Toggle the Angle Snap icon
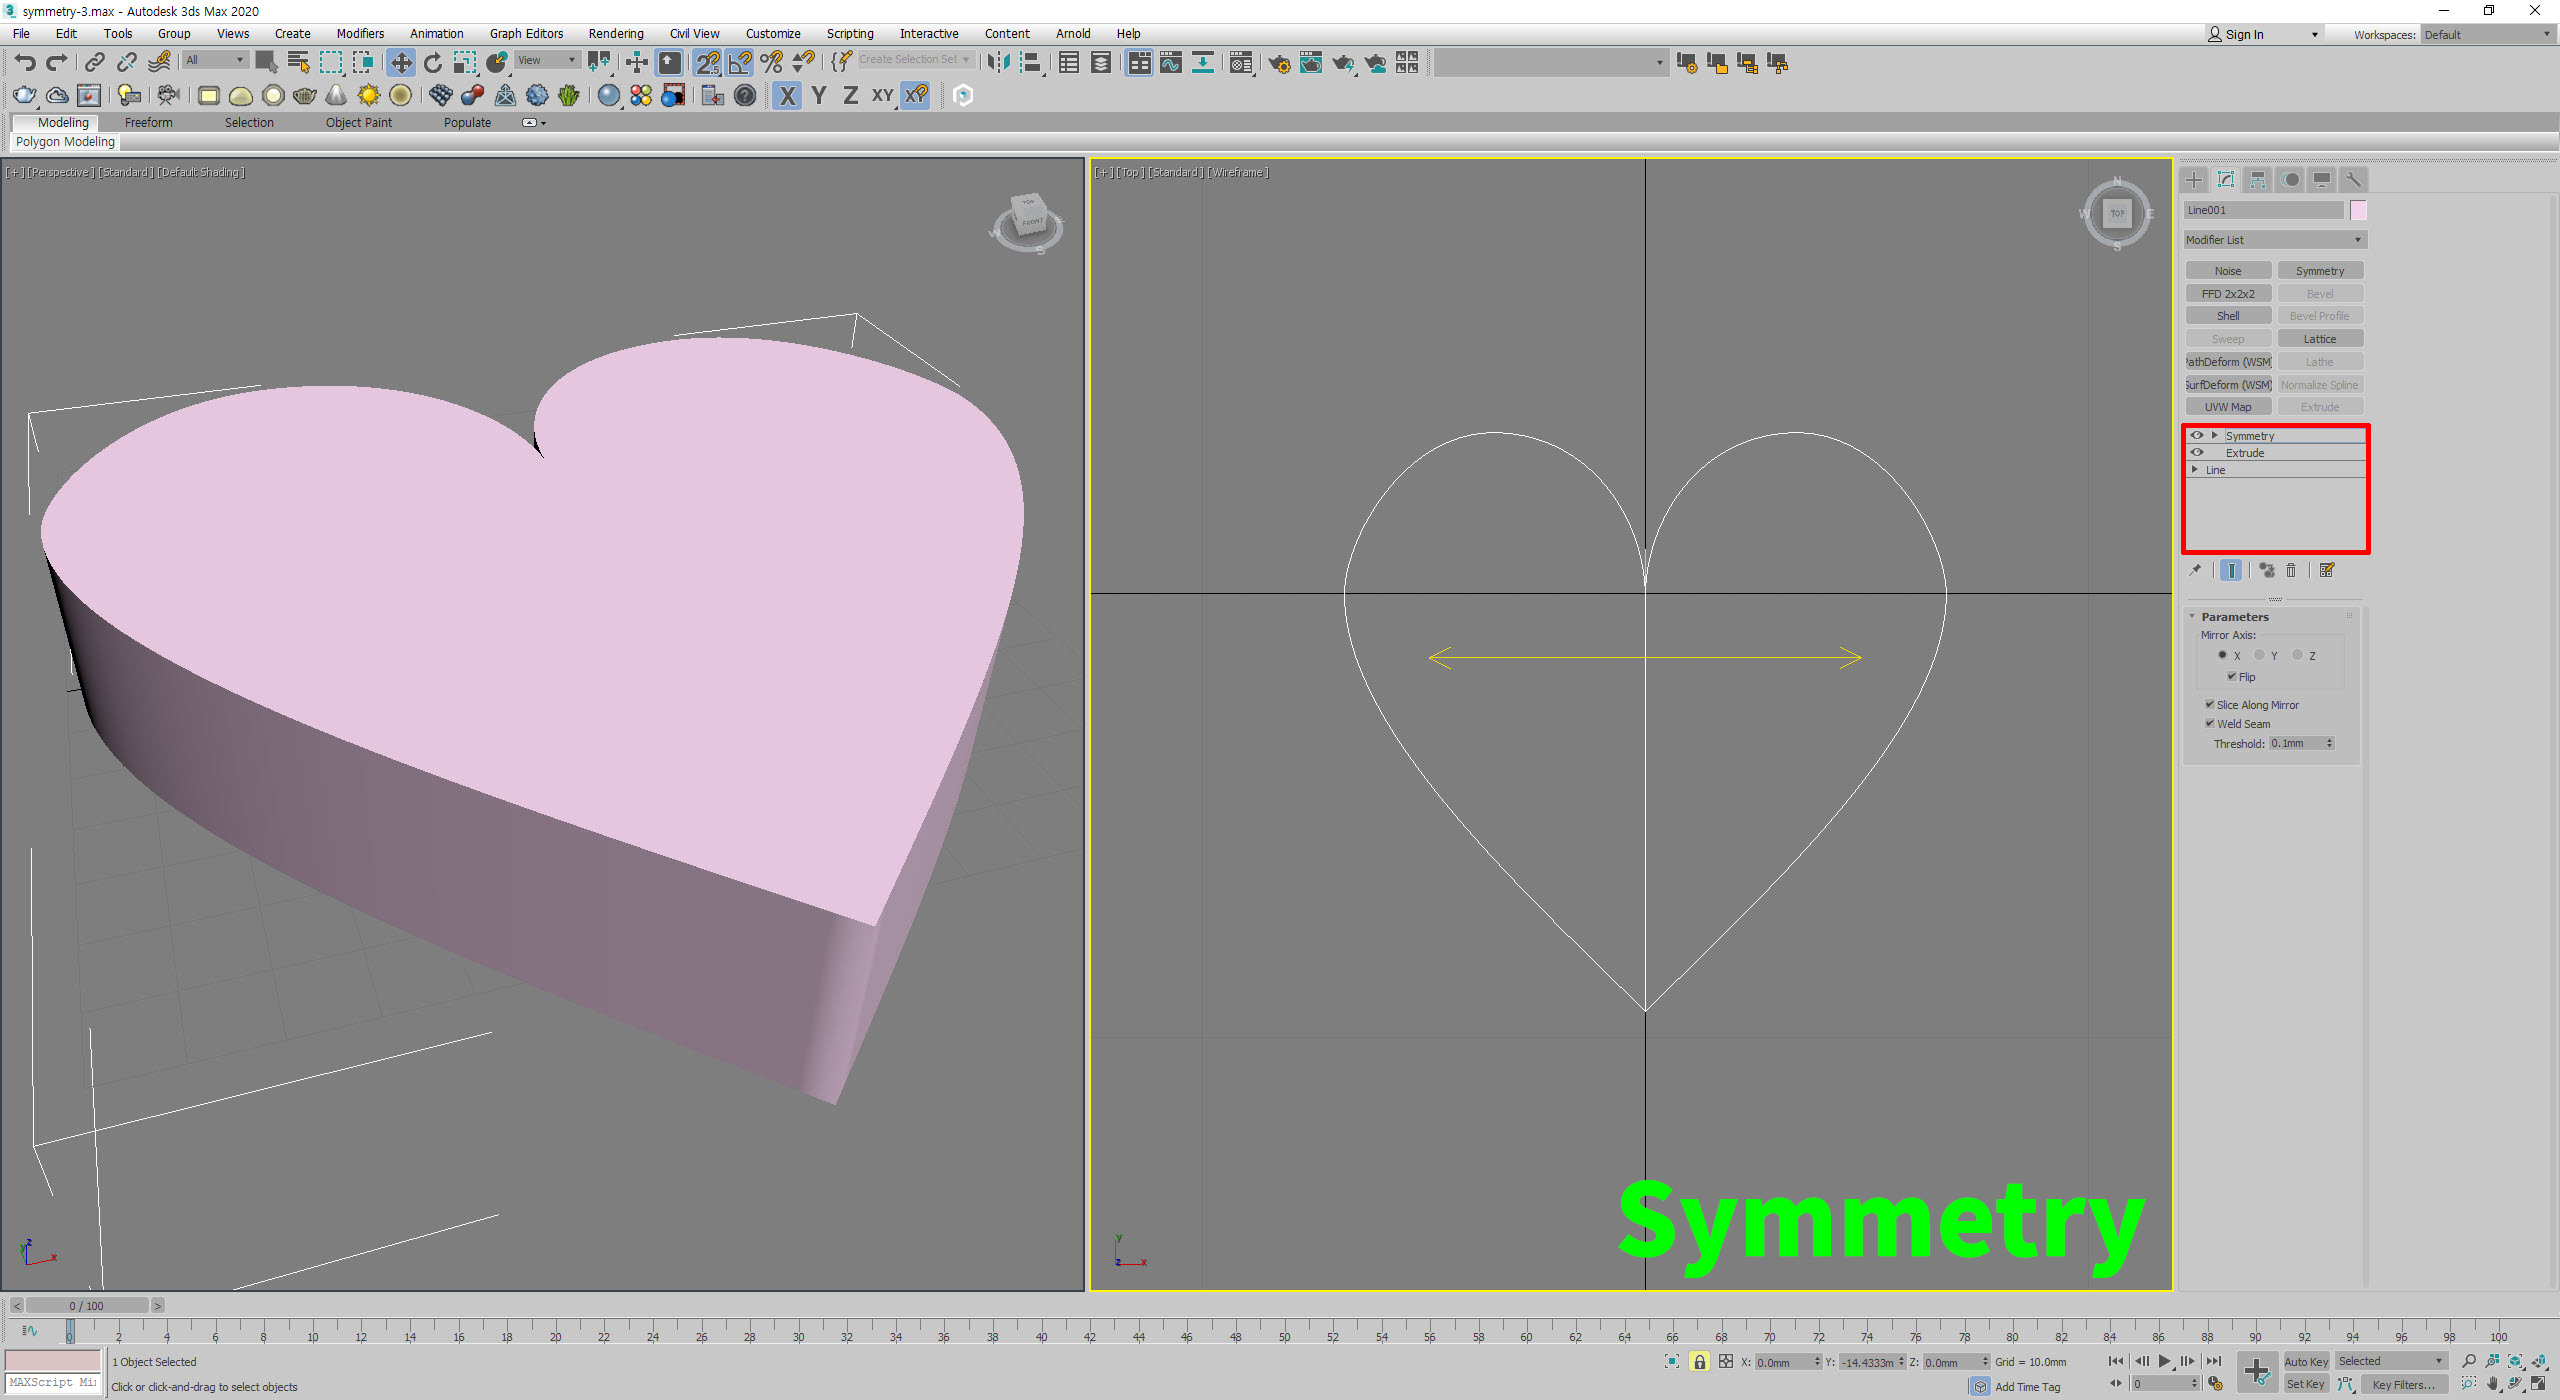This screenshot has height=1400, width=2560. (x=739, y=63)
